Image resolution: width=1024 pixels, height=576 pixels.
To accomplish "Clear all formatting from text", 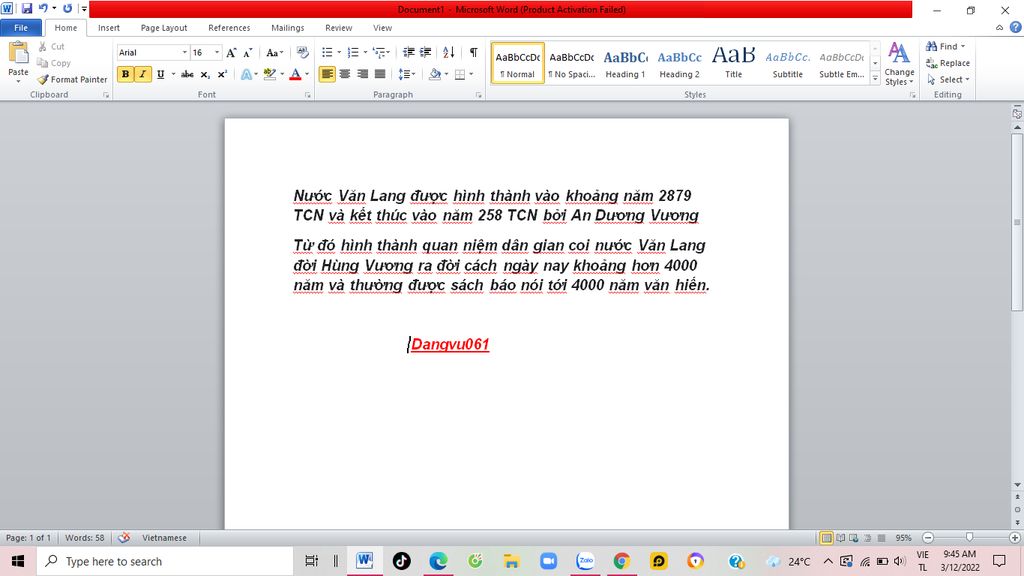I will click(302, 52).
